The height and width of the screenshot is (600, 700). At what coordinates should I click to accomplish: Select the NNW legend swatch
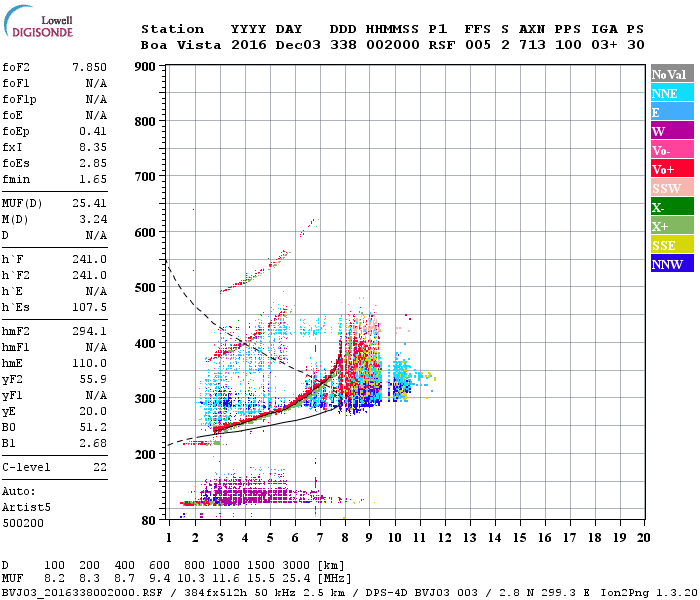coord(672,263)
